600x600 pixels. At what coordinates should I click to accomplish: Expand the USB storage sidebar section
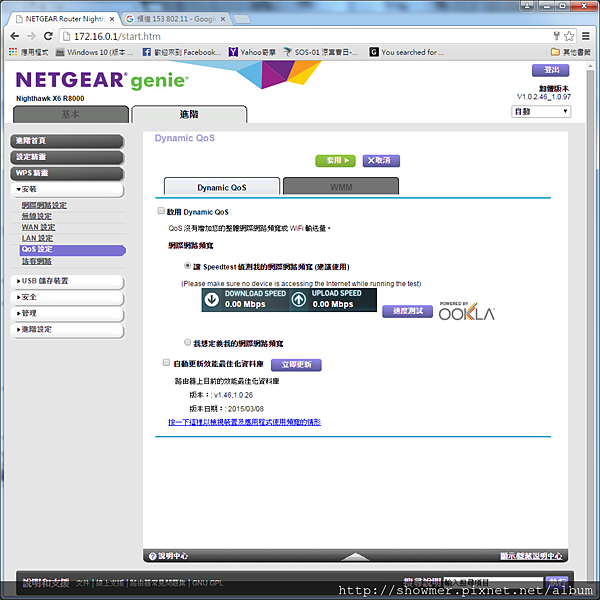pyautogui.click(x=67, y=281)
